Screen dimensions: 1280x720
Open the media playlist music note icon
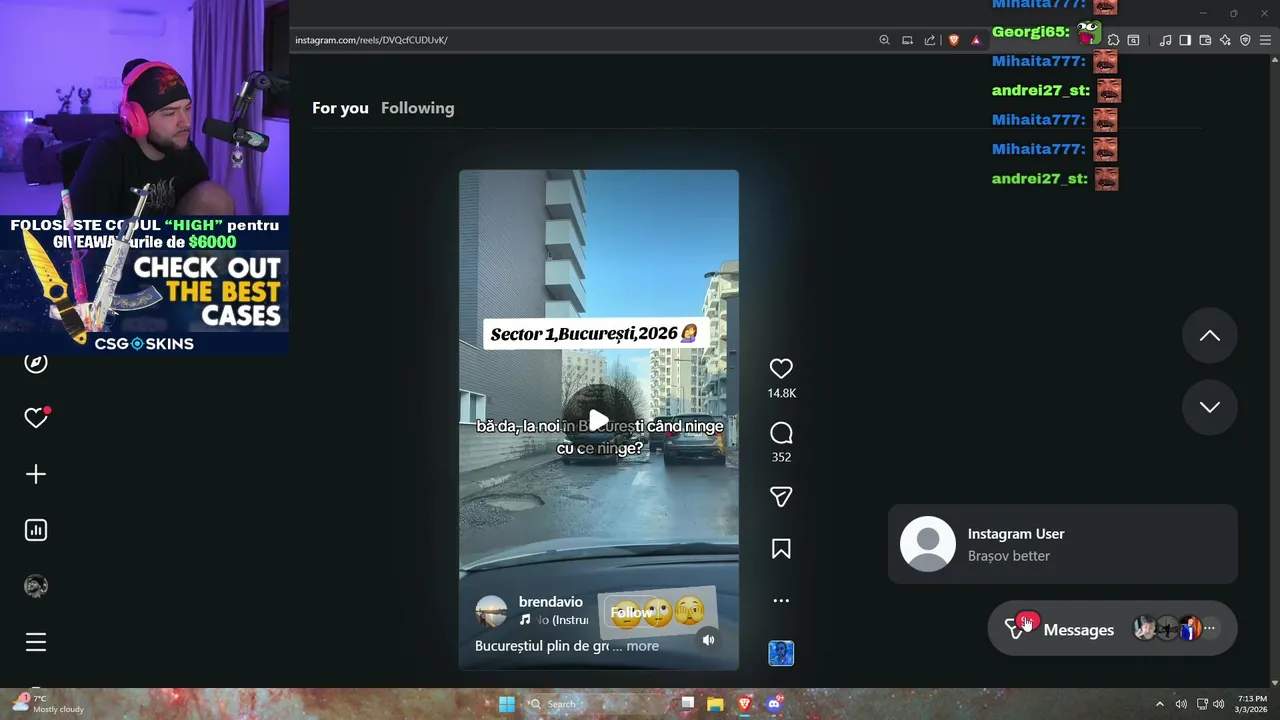[x=1165, y=40]
